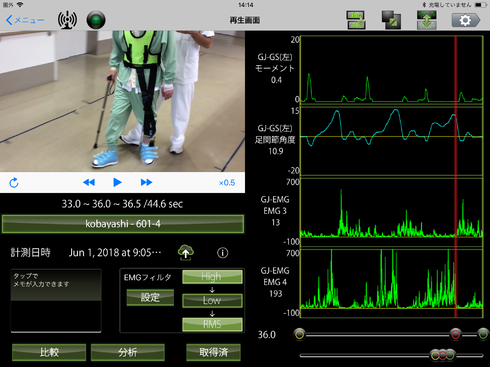The height and width of the screenshot is (367, 490).
Task: Tap the Wi-Fi icon in status bar
Action: 20,5
